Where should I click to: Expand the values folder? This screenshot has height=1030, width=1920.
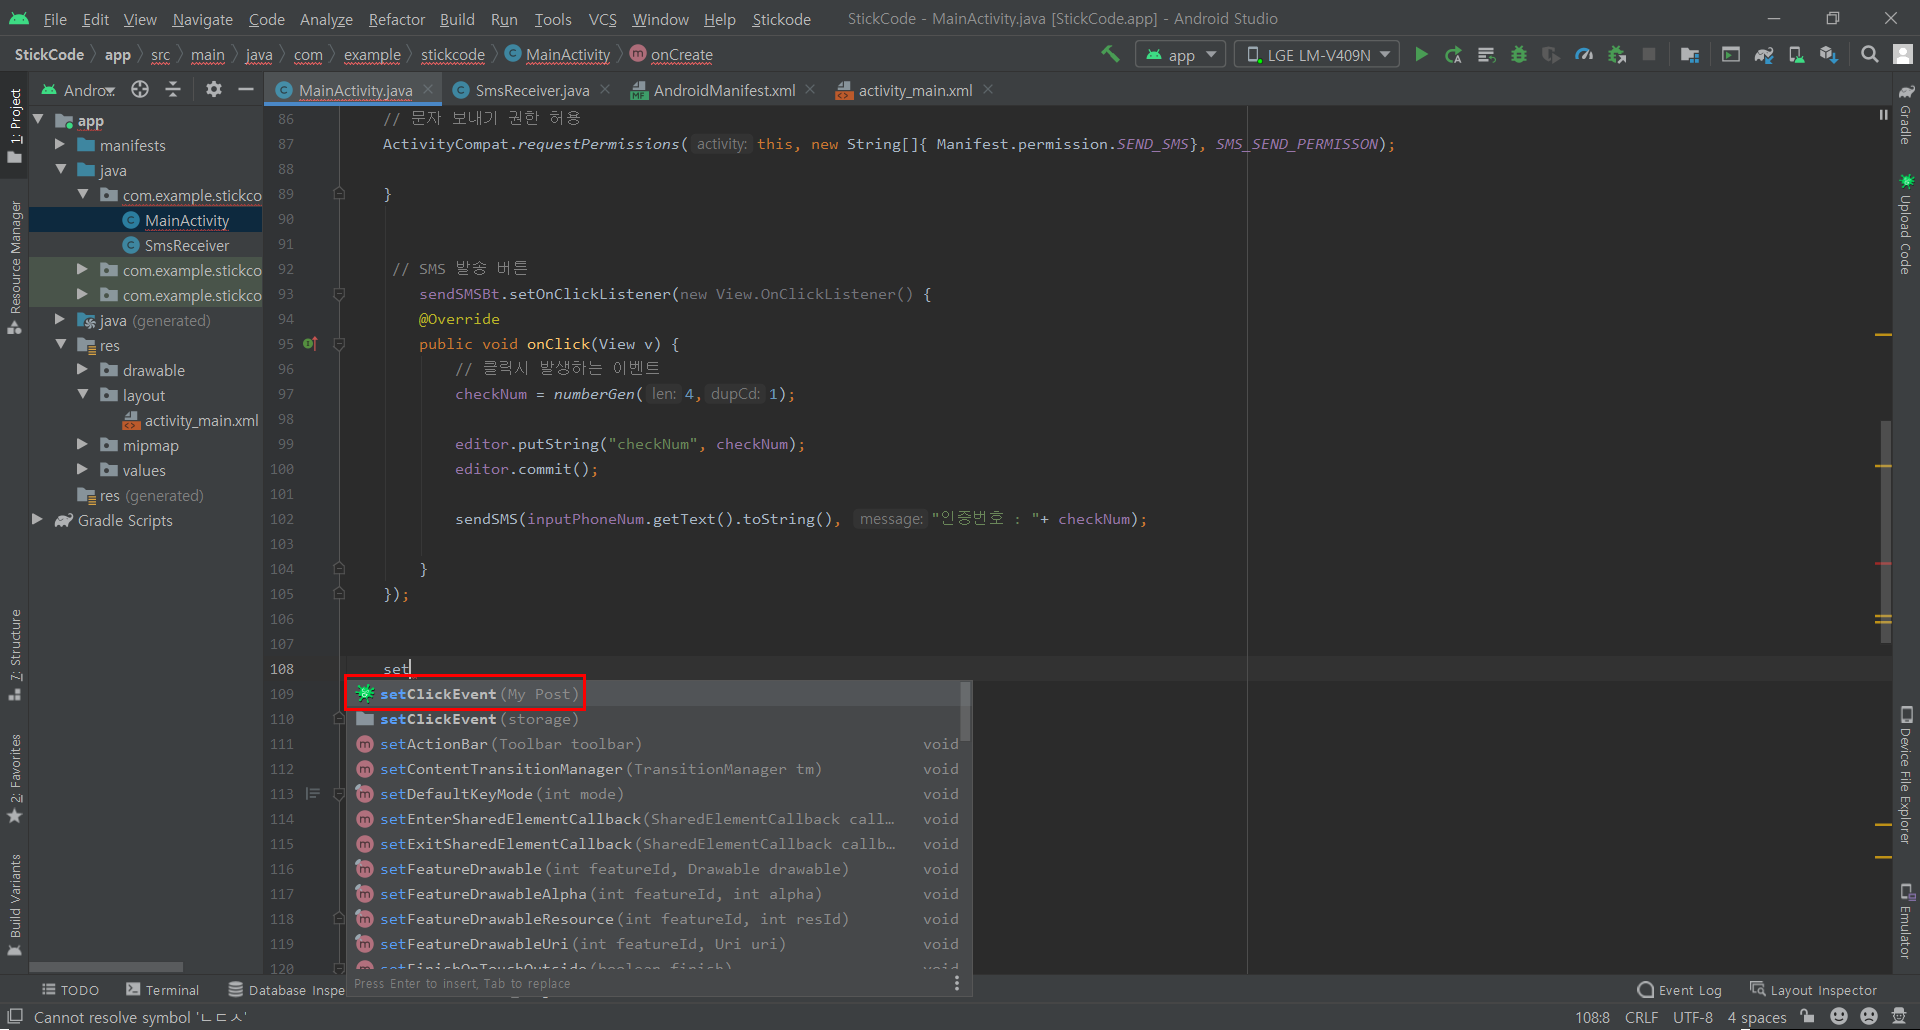tap(83, 470)
